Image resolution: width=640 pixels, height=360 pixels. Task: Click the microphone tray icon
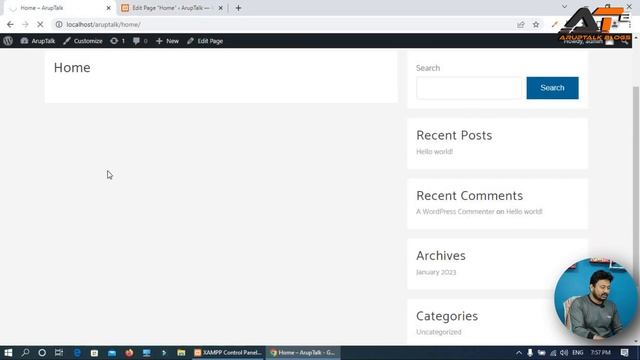pyautogui.click(x=530, y=353)
